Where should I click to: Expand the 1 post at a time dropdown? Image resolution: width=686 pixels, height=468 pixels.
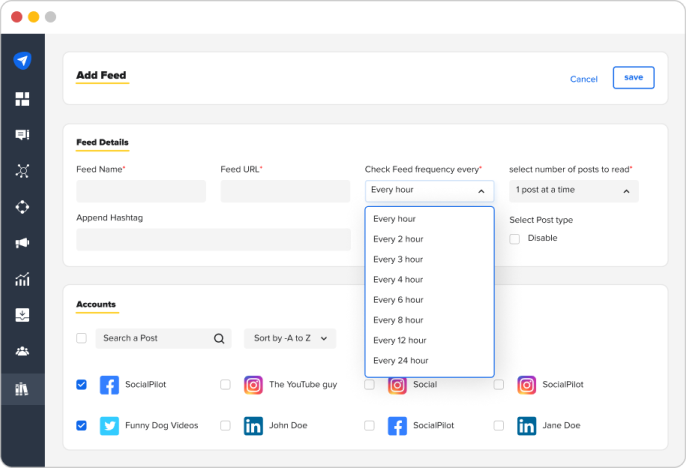(574, 191)
